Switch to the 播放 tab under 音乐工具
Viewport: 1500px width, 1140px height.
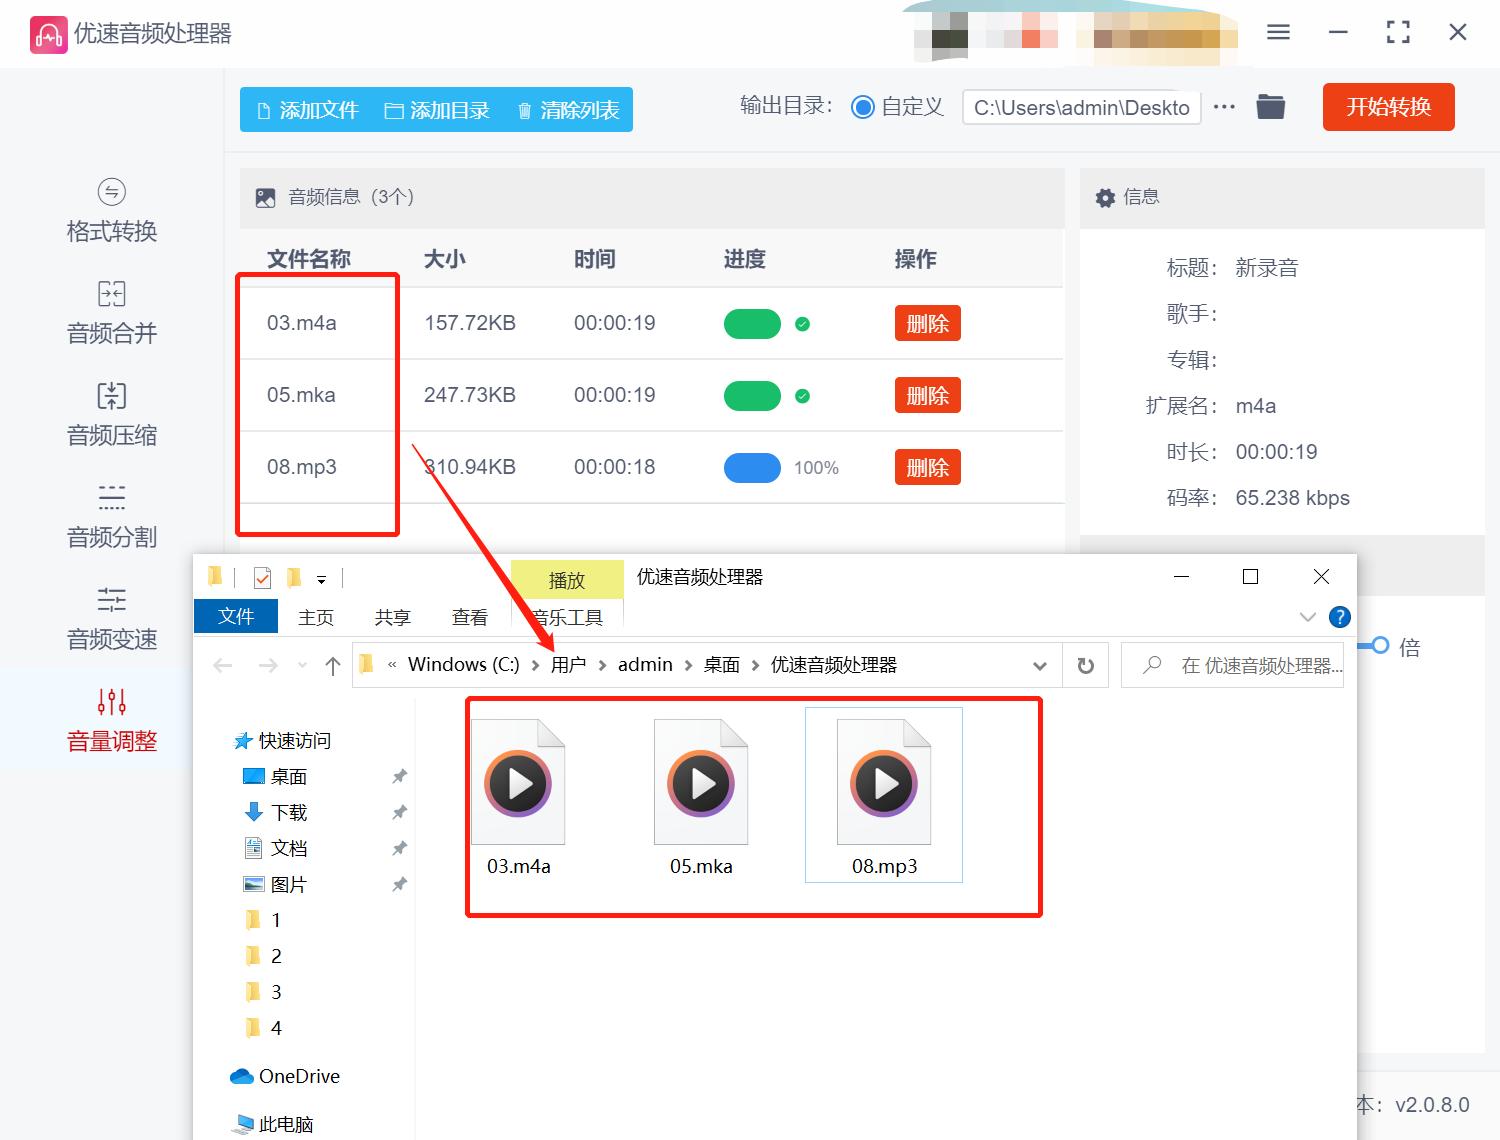pos(567,579)
